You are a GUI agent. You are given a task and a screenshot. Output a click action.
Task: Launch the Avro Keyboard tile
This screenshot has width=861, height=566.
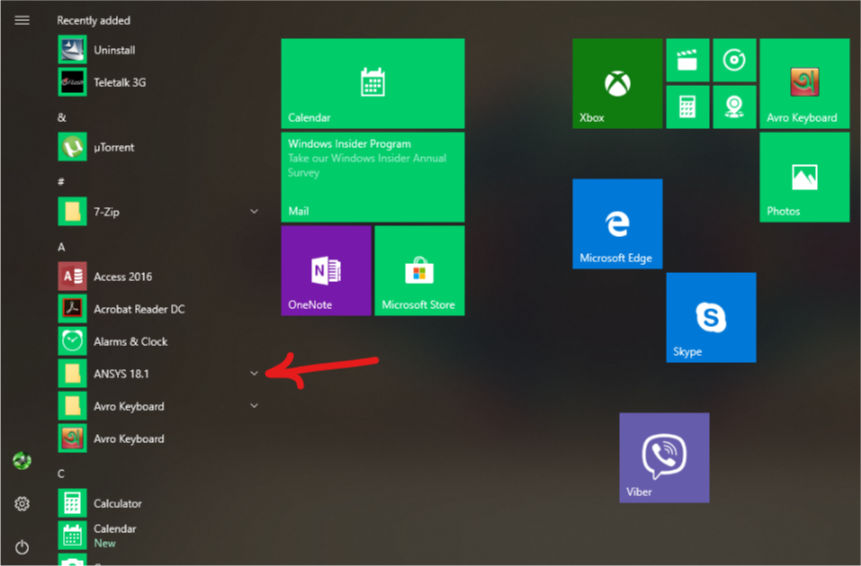pos(804,83)
